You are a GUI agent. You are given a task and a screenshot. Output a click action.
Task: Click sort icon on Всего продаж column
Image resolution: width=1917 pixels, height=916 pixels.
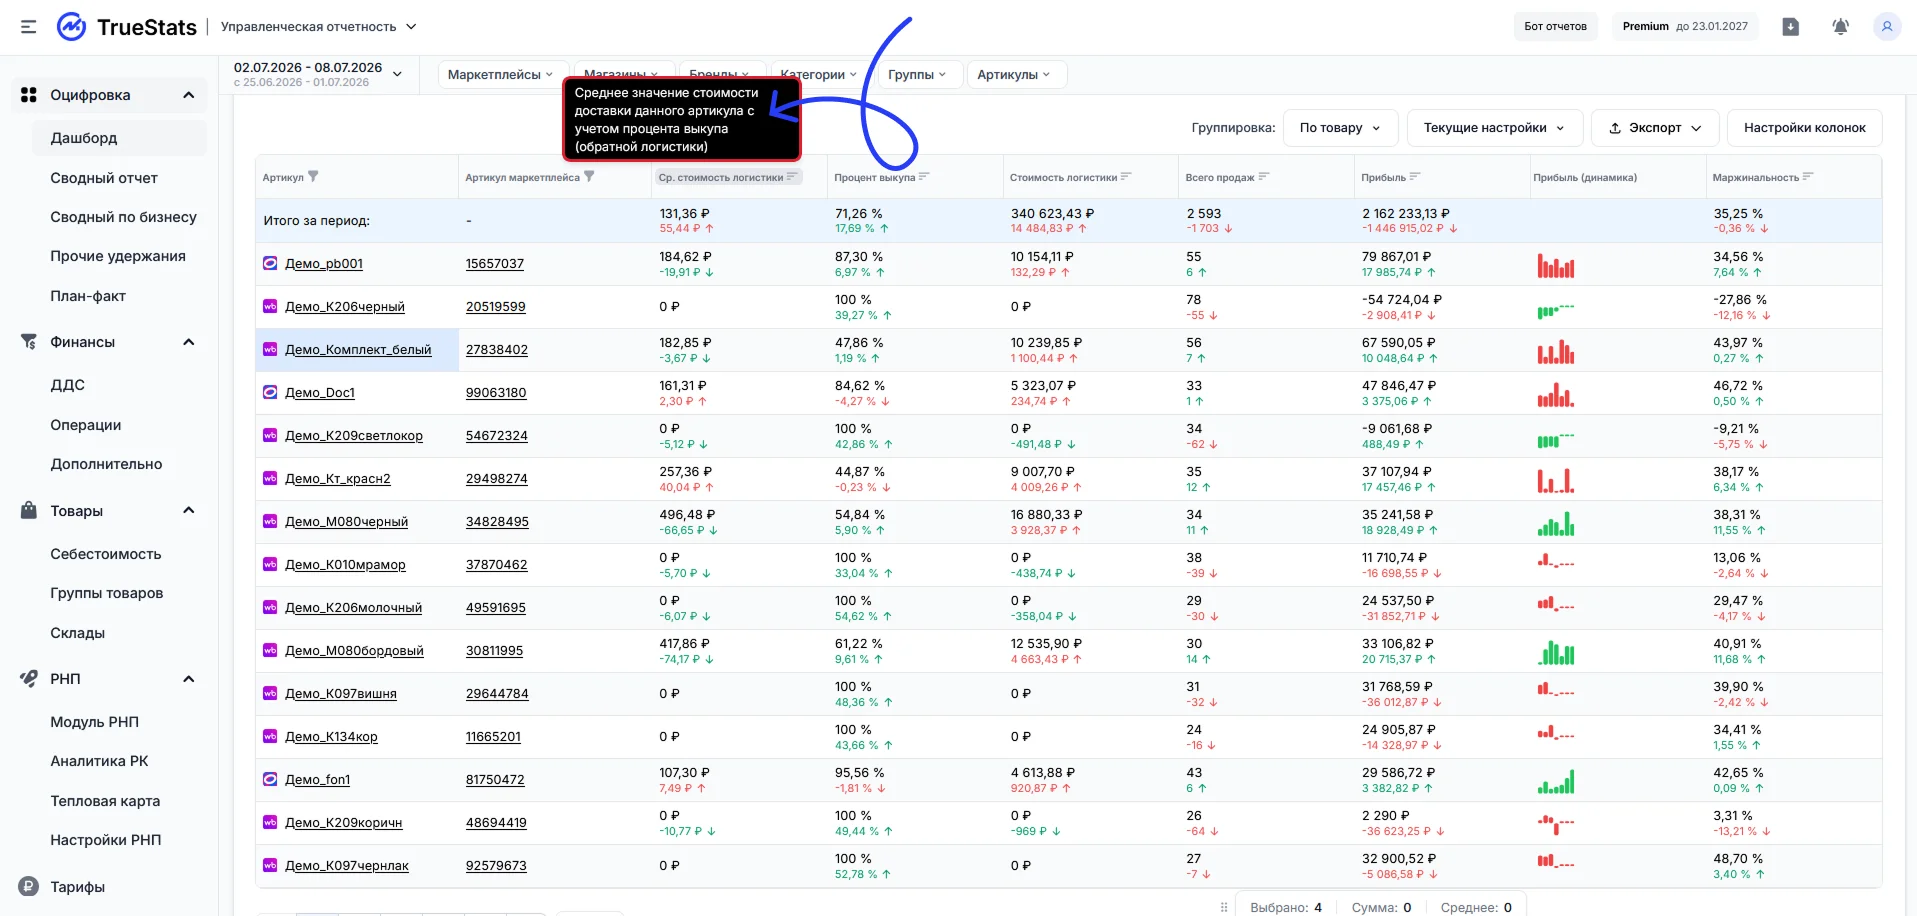[x=1263, y=176]
